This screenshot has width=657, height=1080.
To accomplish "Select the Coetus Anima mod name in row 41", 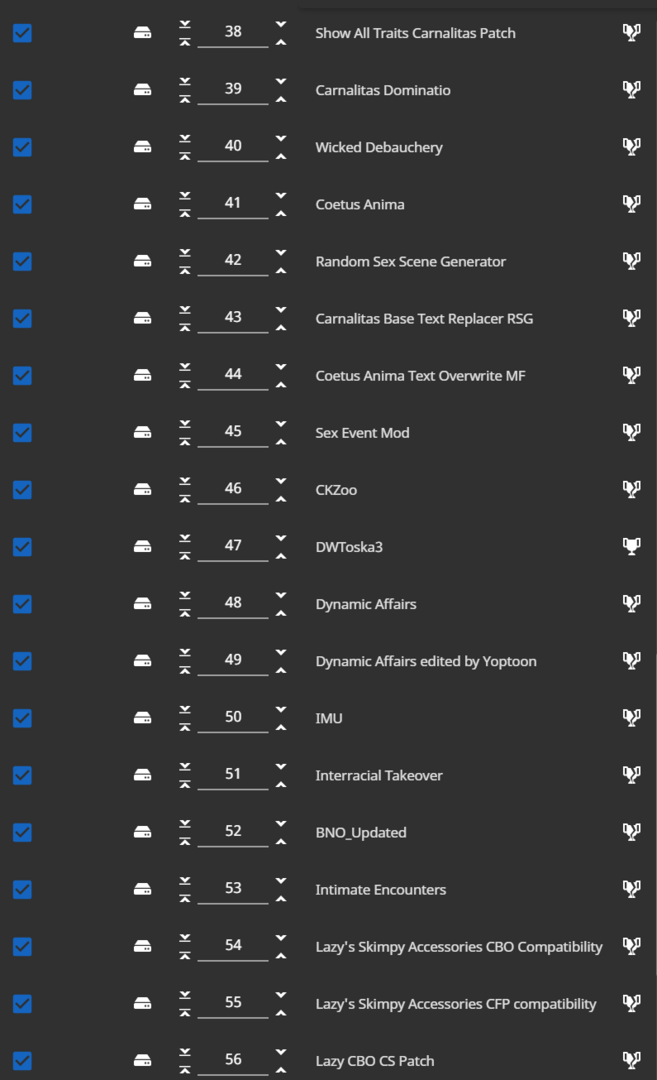I will [x=359, y=205].
